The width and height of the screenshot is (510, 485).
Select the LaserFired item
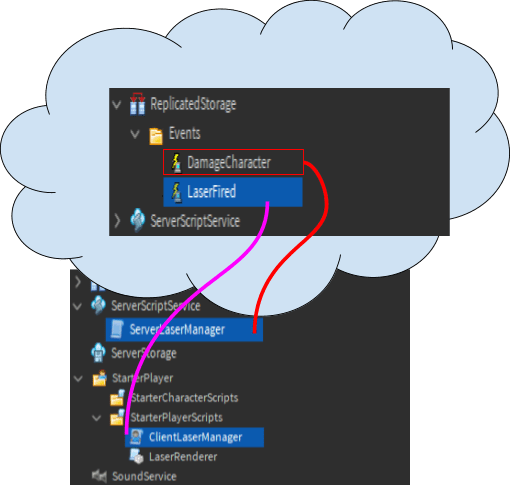[233, 192]
